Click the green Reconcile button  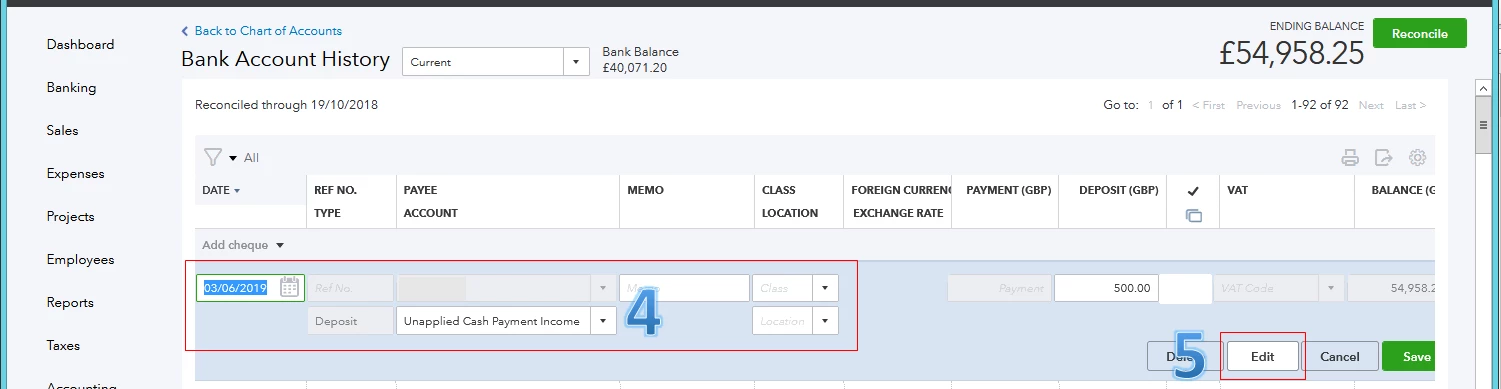[1419, 33]
